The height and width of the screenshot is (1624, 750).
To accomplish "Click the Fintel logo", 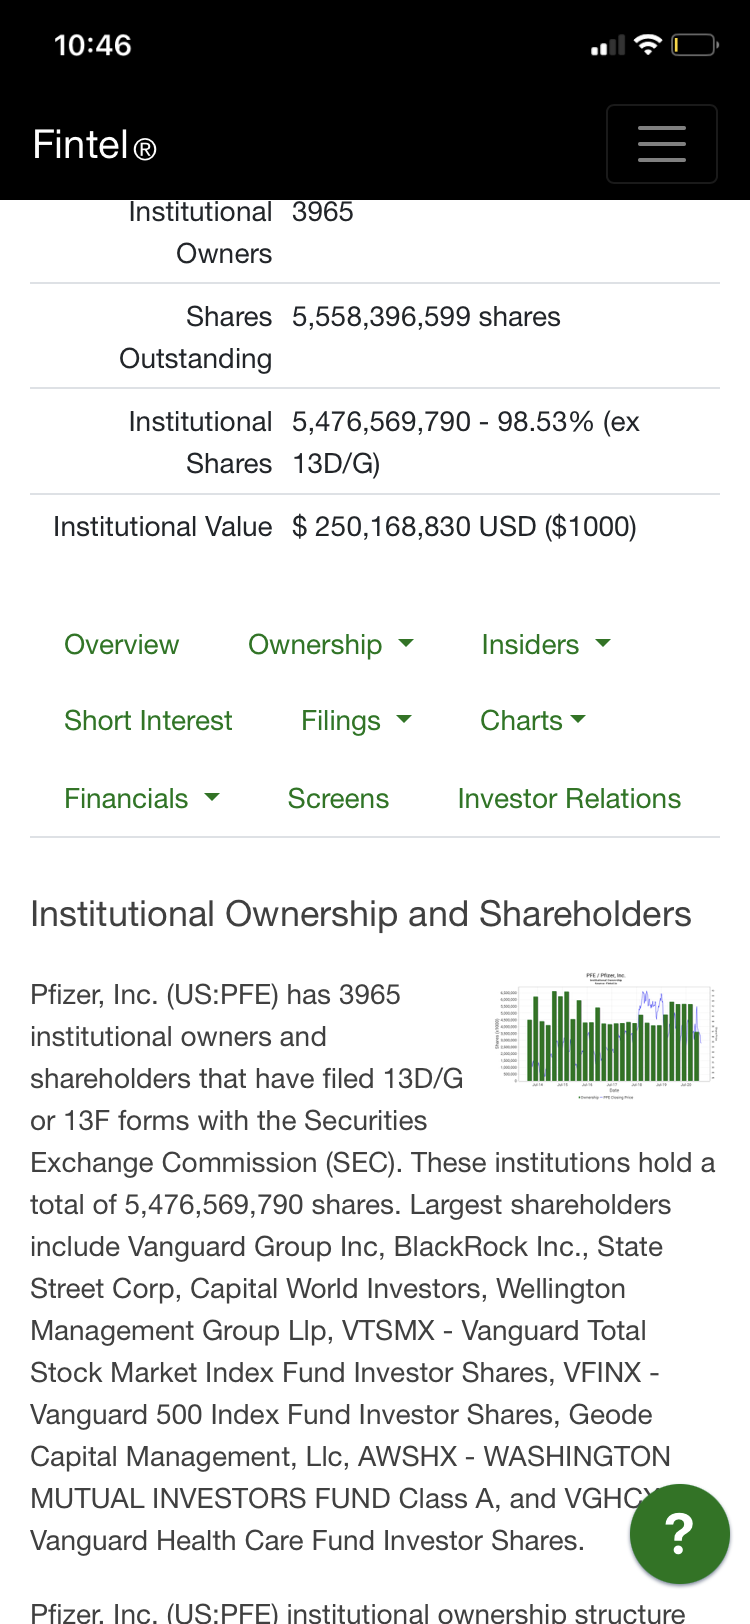I will [x=94, y=145].
